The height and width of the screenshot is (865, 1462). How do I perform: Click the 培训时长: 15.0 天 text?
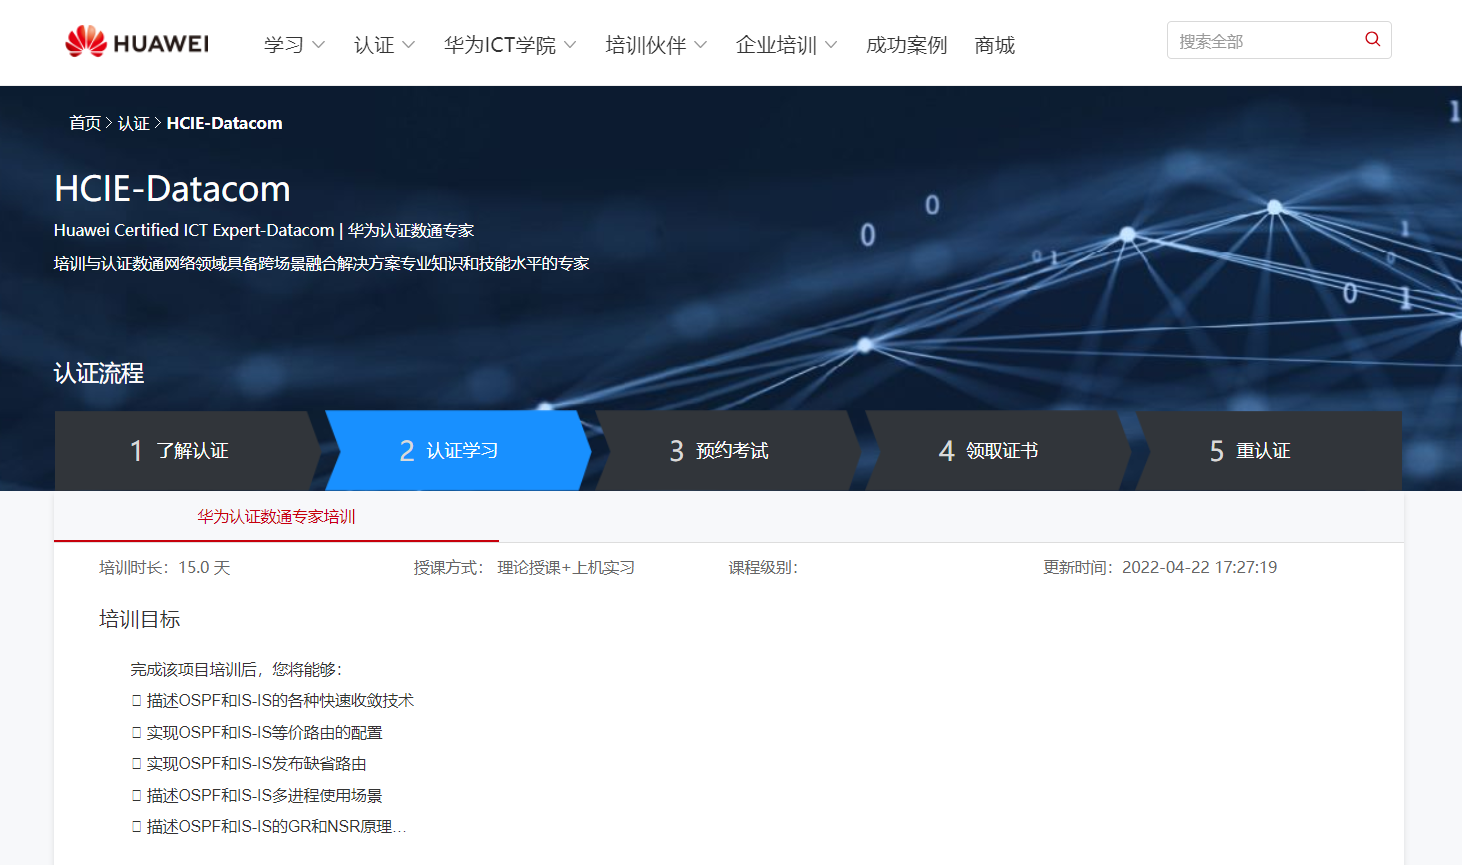coord(165,567)
